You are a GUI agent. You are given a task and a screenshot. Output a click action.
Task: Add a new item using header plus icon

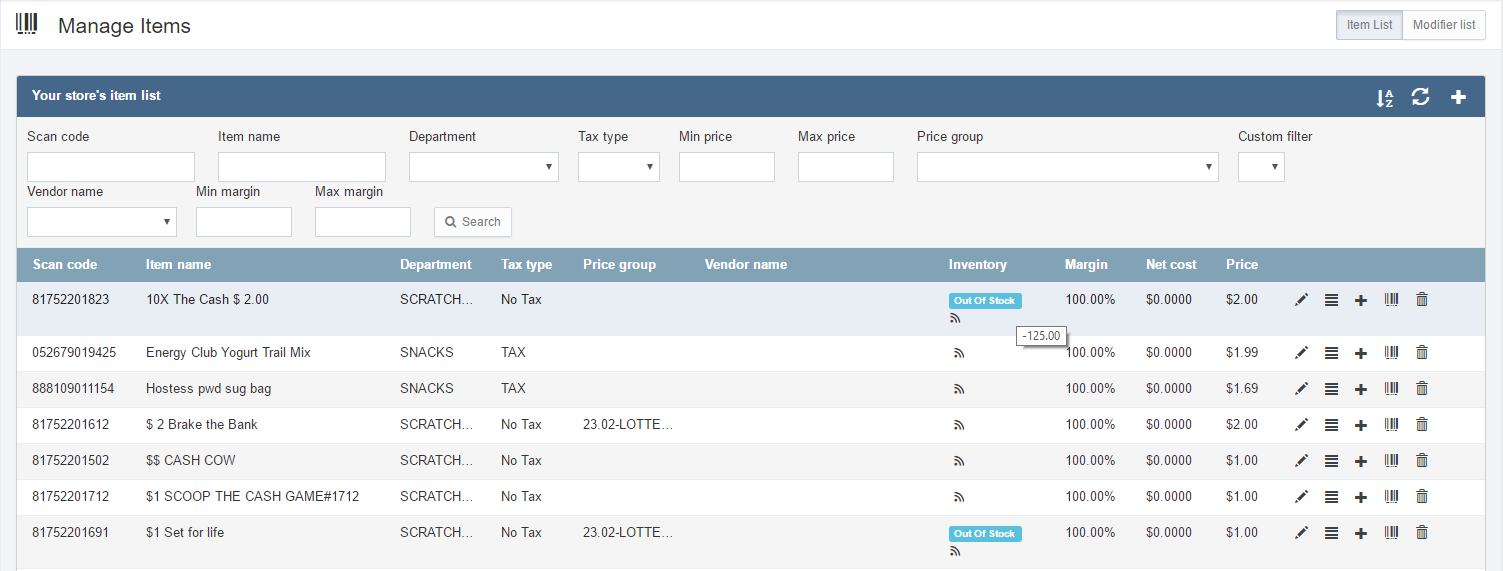1458,97
